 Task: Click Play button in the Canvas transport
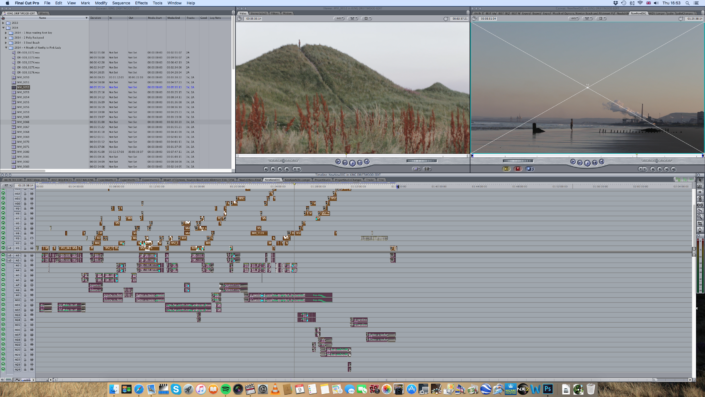pyautogui.click(x=587, y=163)
